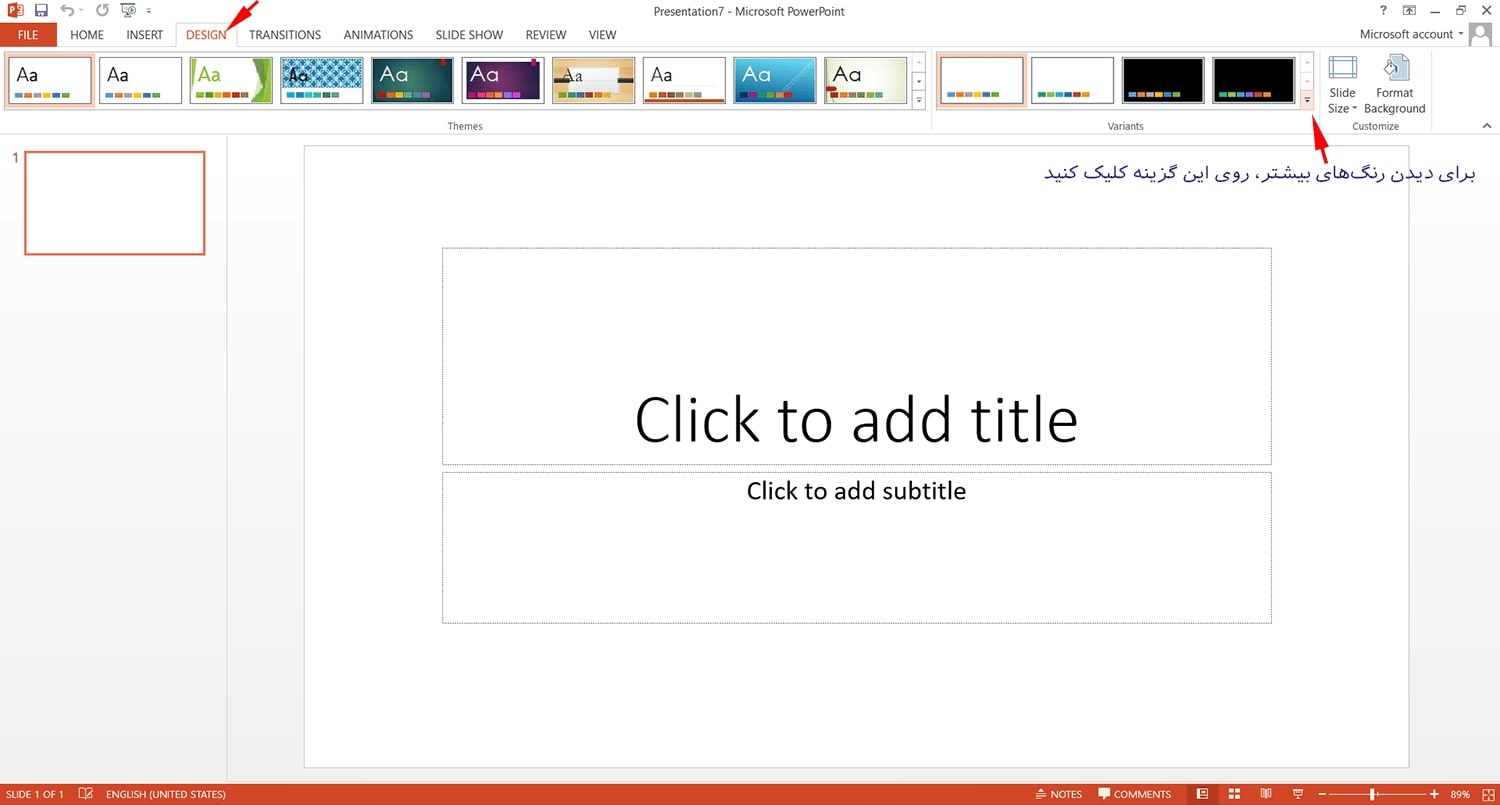The width and height of the screenshot is (1500, 805).
Task: Expand the Themes gallery More button
Action: (919, 99)
